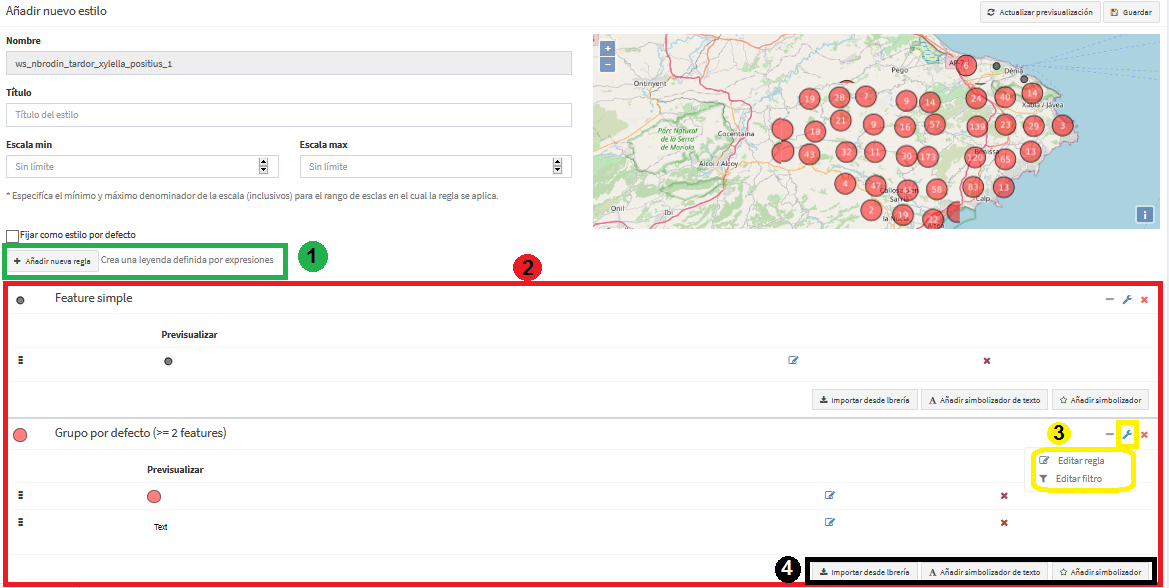The width and height of the screenshot is (1169, 588).
Task: Enable Fijar como estilo por defecto
Action: pyautogui.click(x=12, y=236)
